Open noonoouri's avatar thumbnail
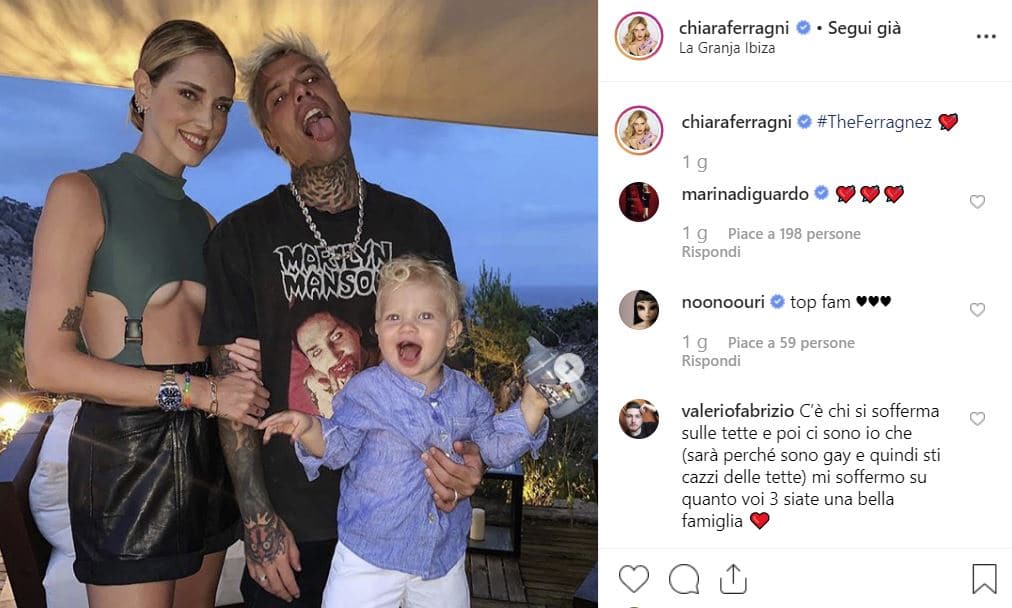This screenshot has width=1012, height=608. [639, 310]
